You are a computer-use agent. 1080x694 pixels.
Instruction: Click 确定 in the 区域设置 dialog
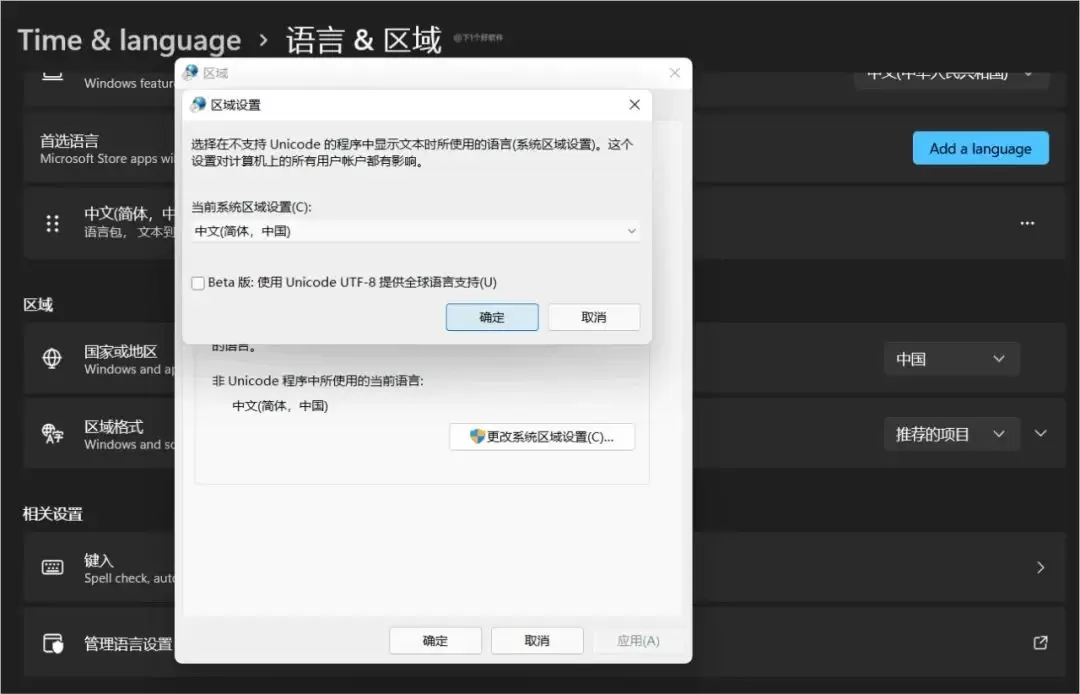492,317
